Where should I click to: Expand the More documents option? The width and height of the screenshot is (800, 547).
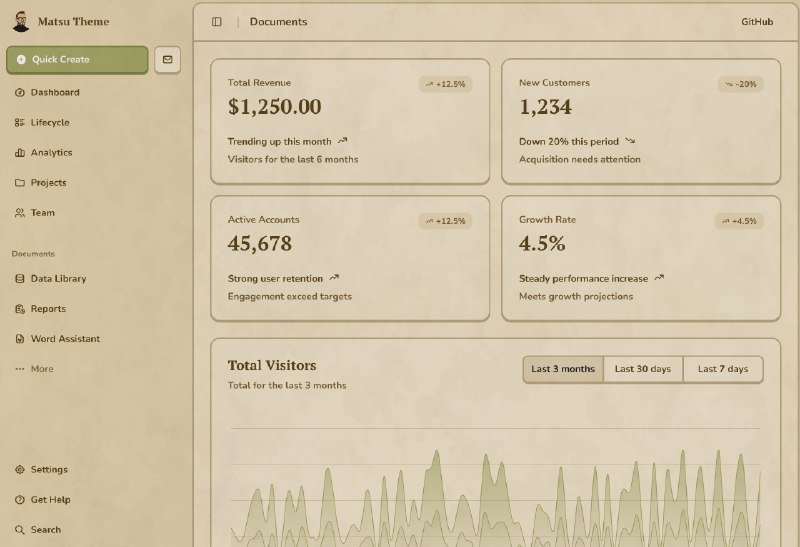[x=41, y=369]
